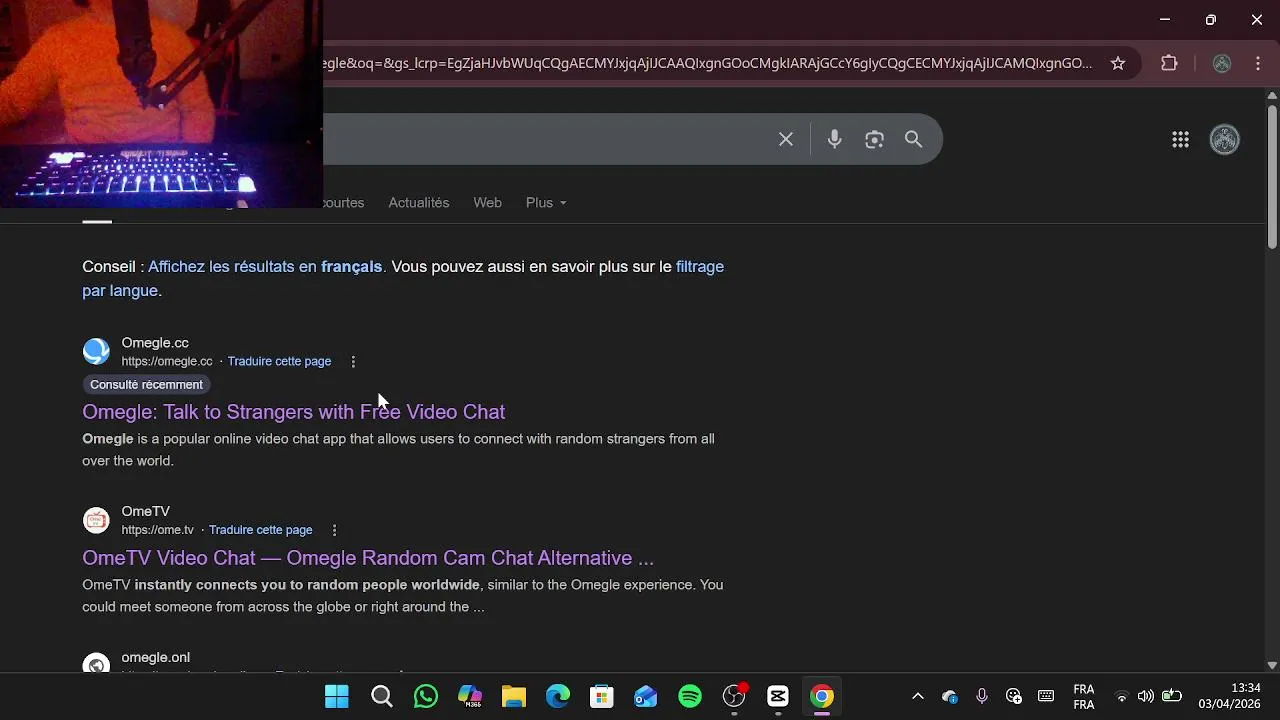Open Microsoft Store from the taskbar
The height and width of the screenshot is (720, 1280).
[x=601, y=697]
